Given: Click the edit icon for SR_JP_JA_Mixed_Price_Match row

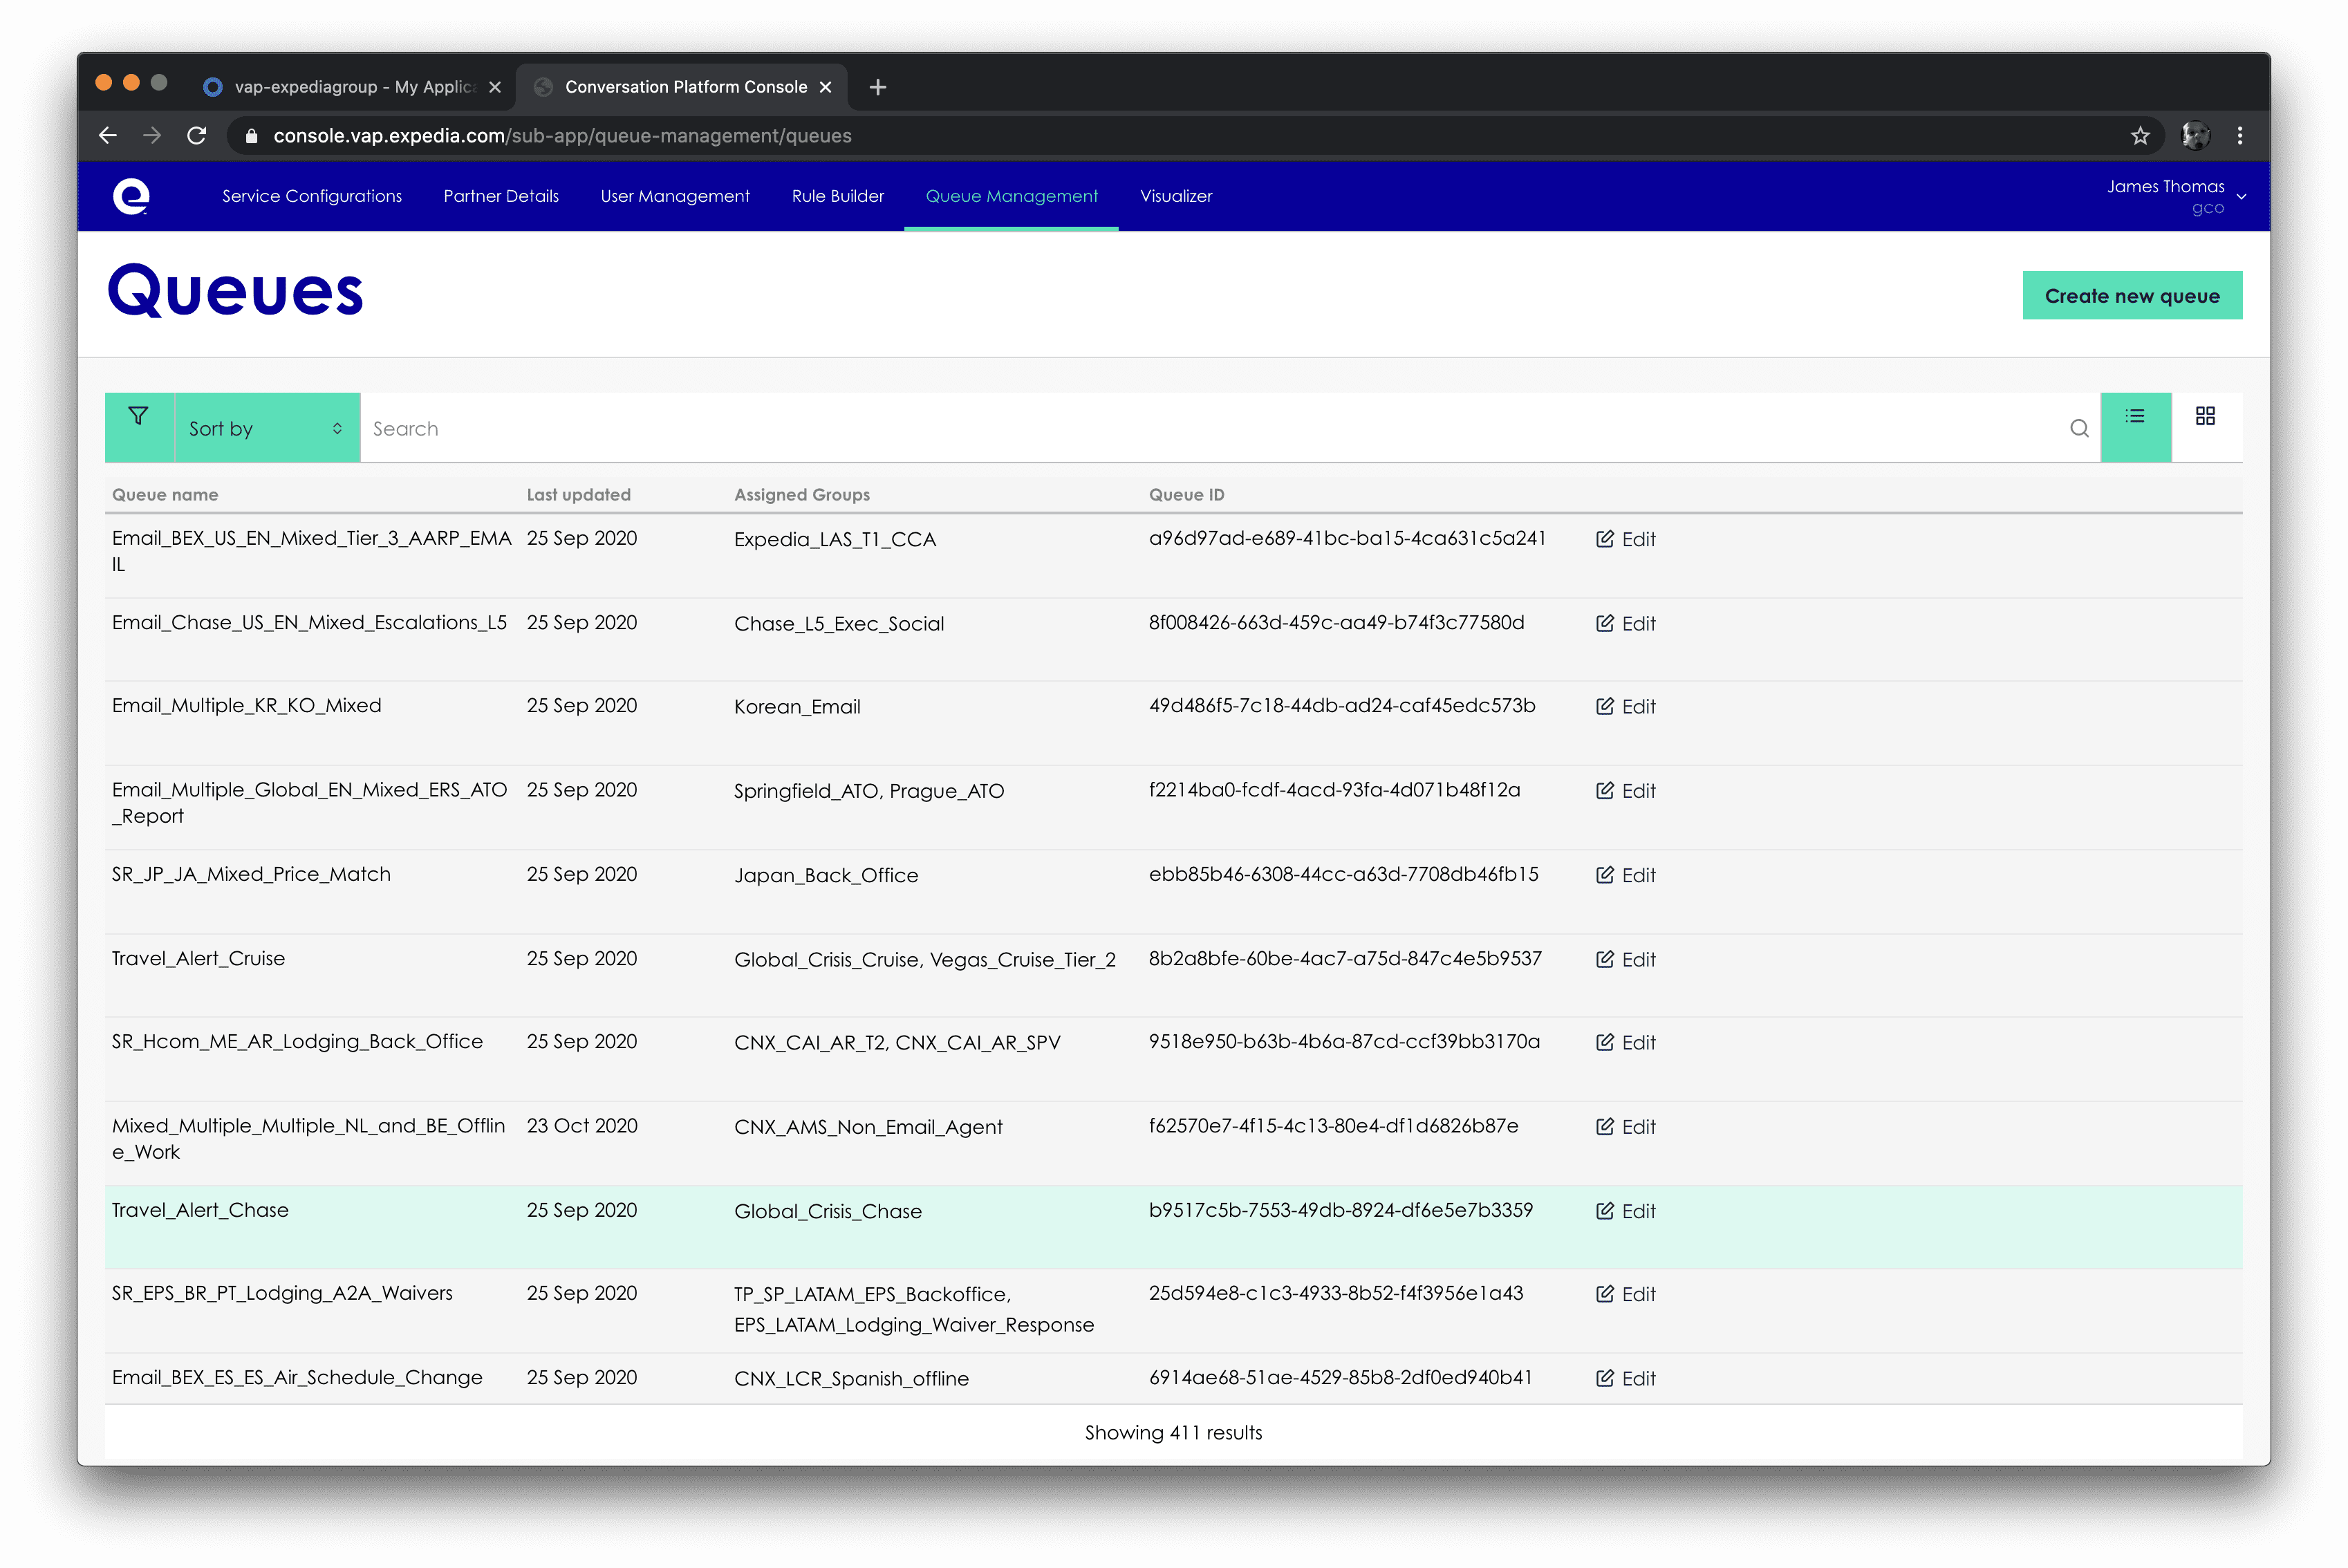Looking at the screenshot, I should (x=1605, y=874).
